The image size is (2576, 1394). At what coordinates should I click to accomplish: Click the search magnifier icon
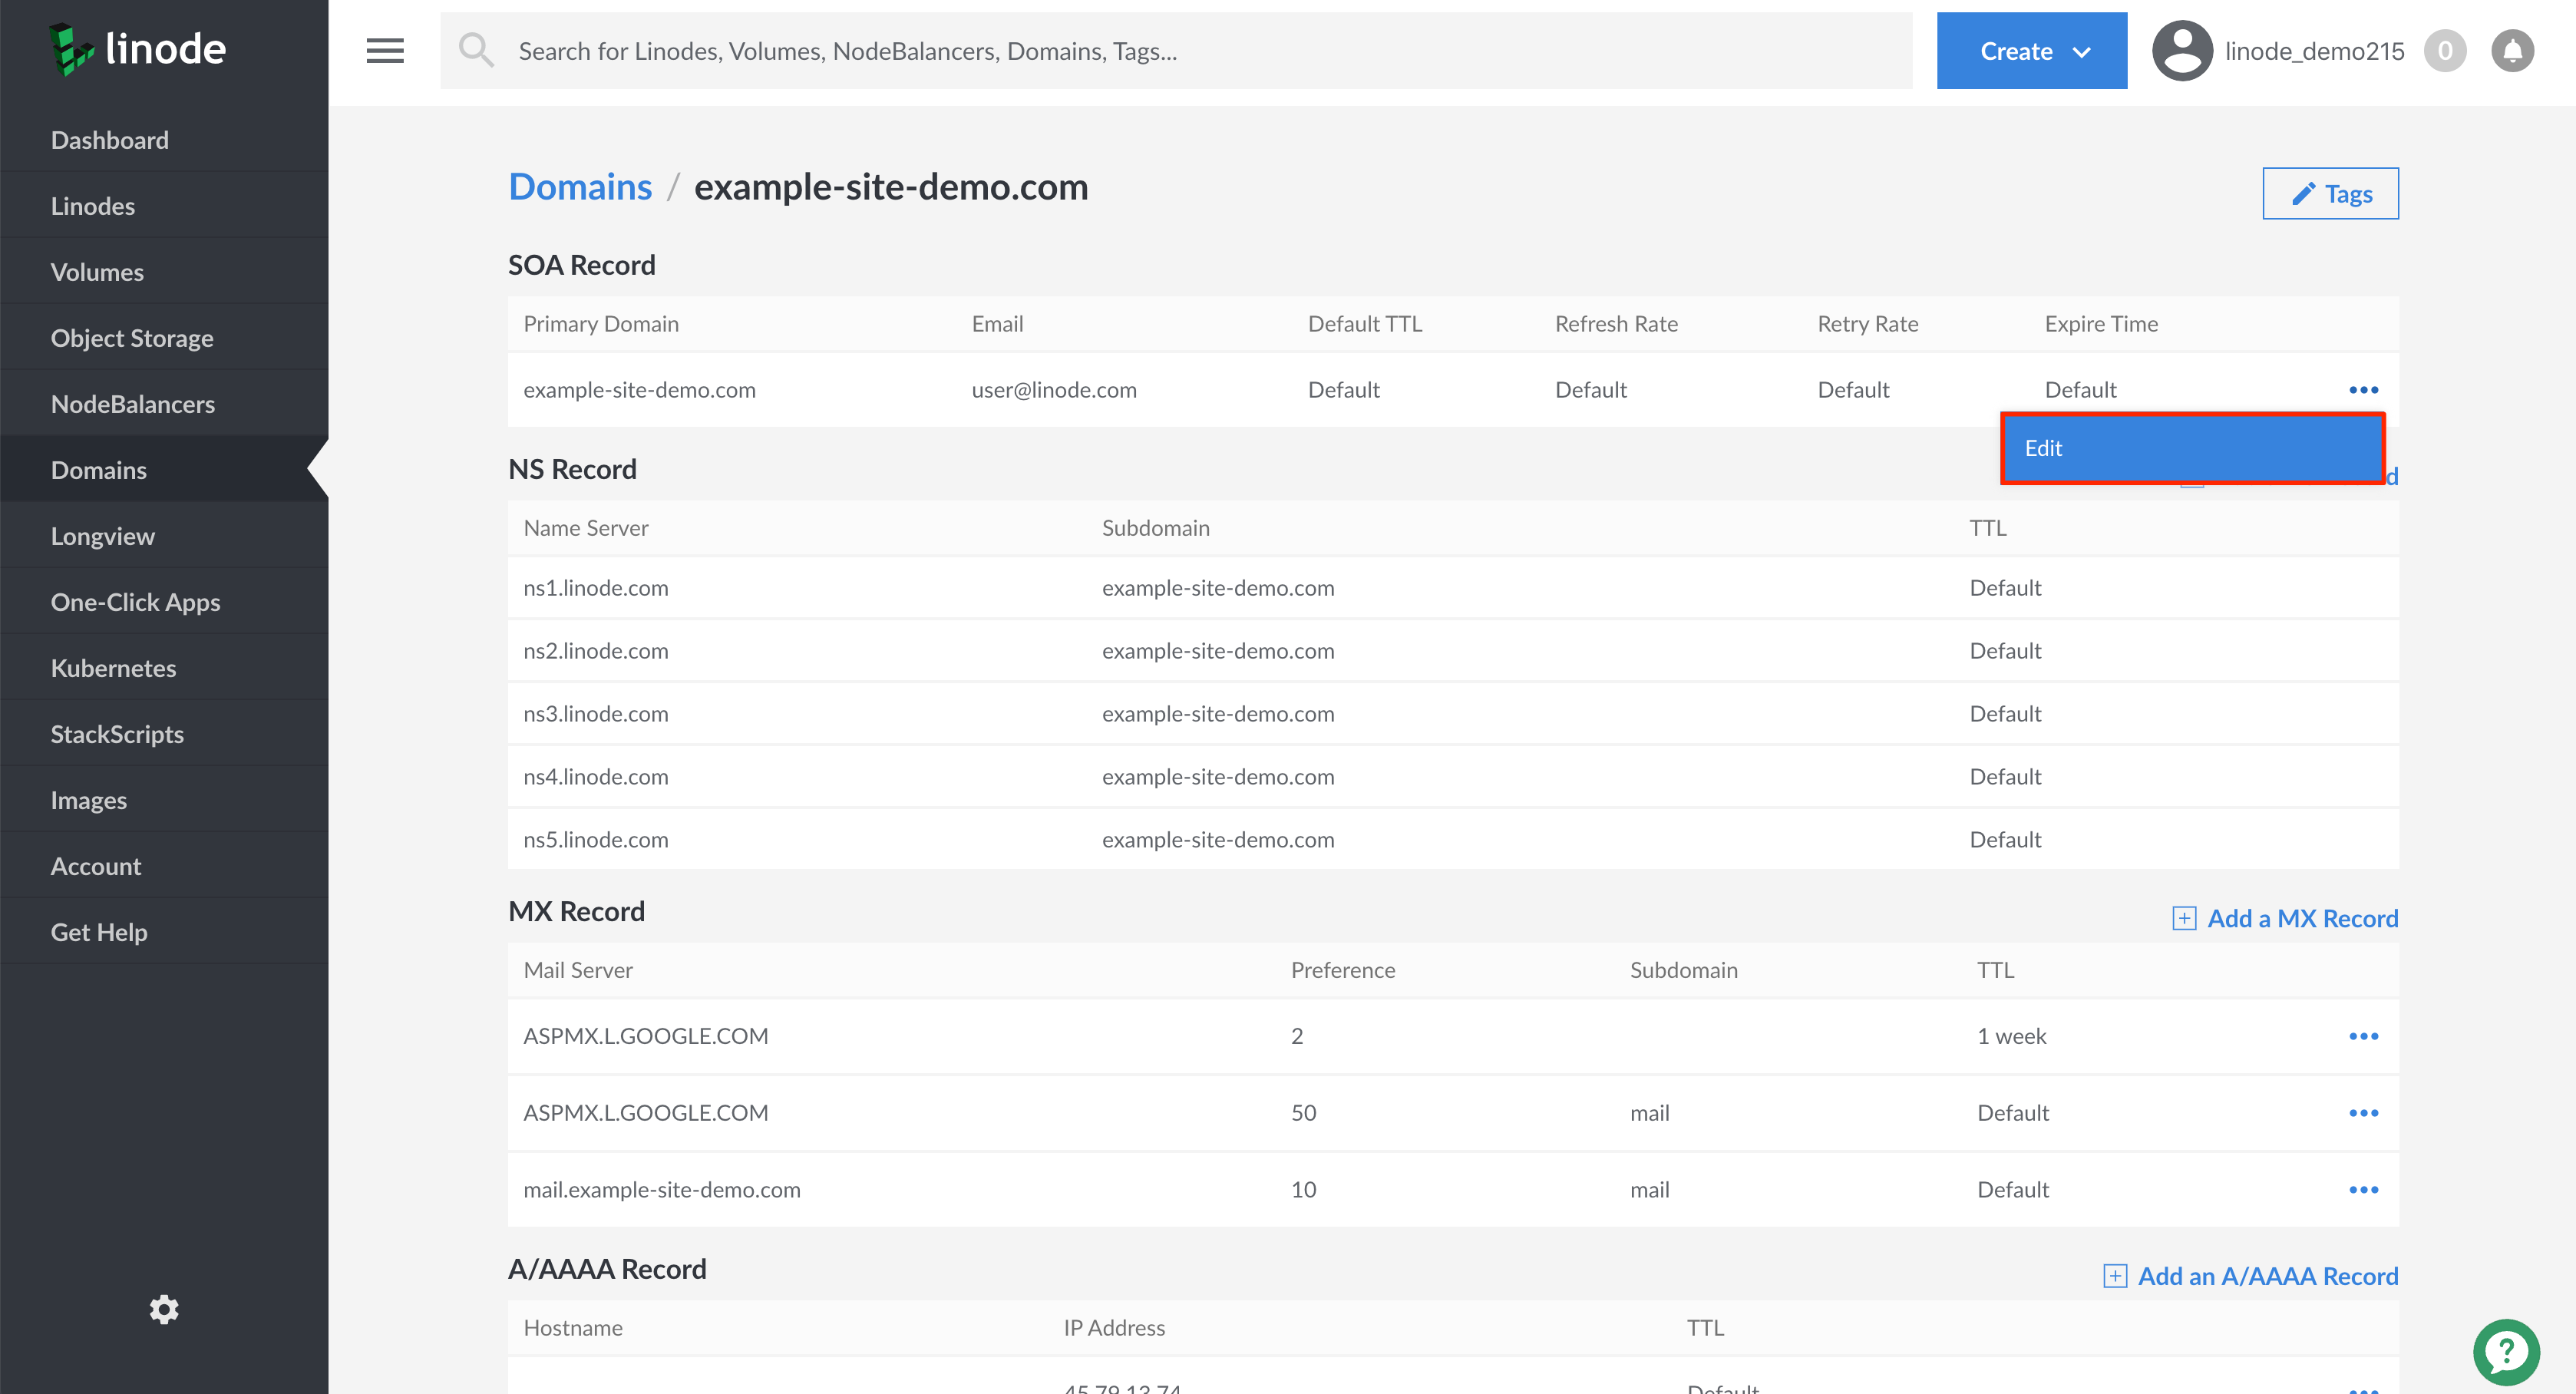[x=477, y=50]
